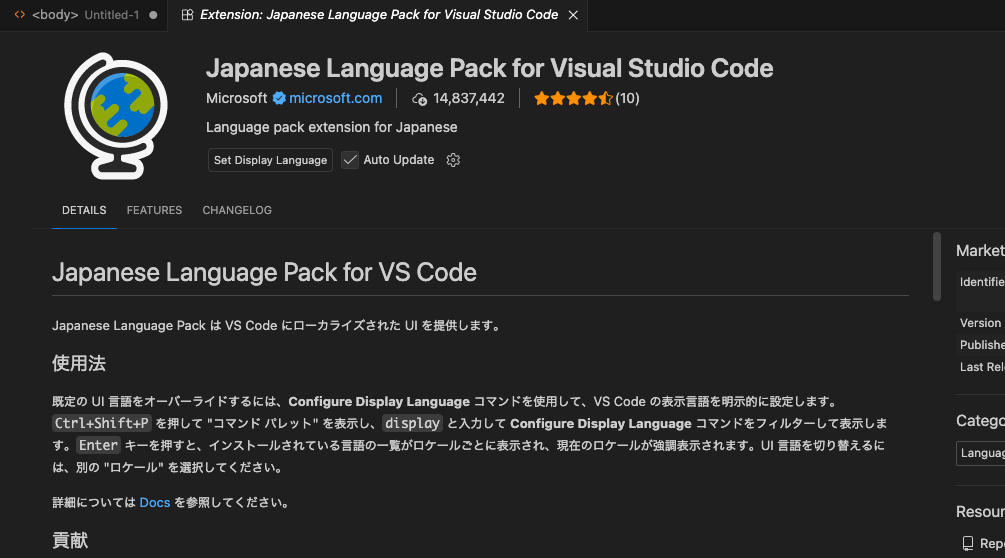Click the install count download icon
This screenshot has height=558, width=1005.
[419, 99]
